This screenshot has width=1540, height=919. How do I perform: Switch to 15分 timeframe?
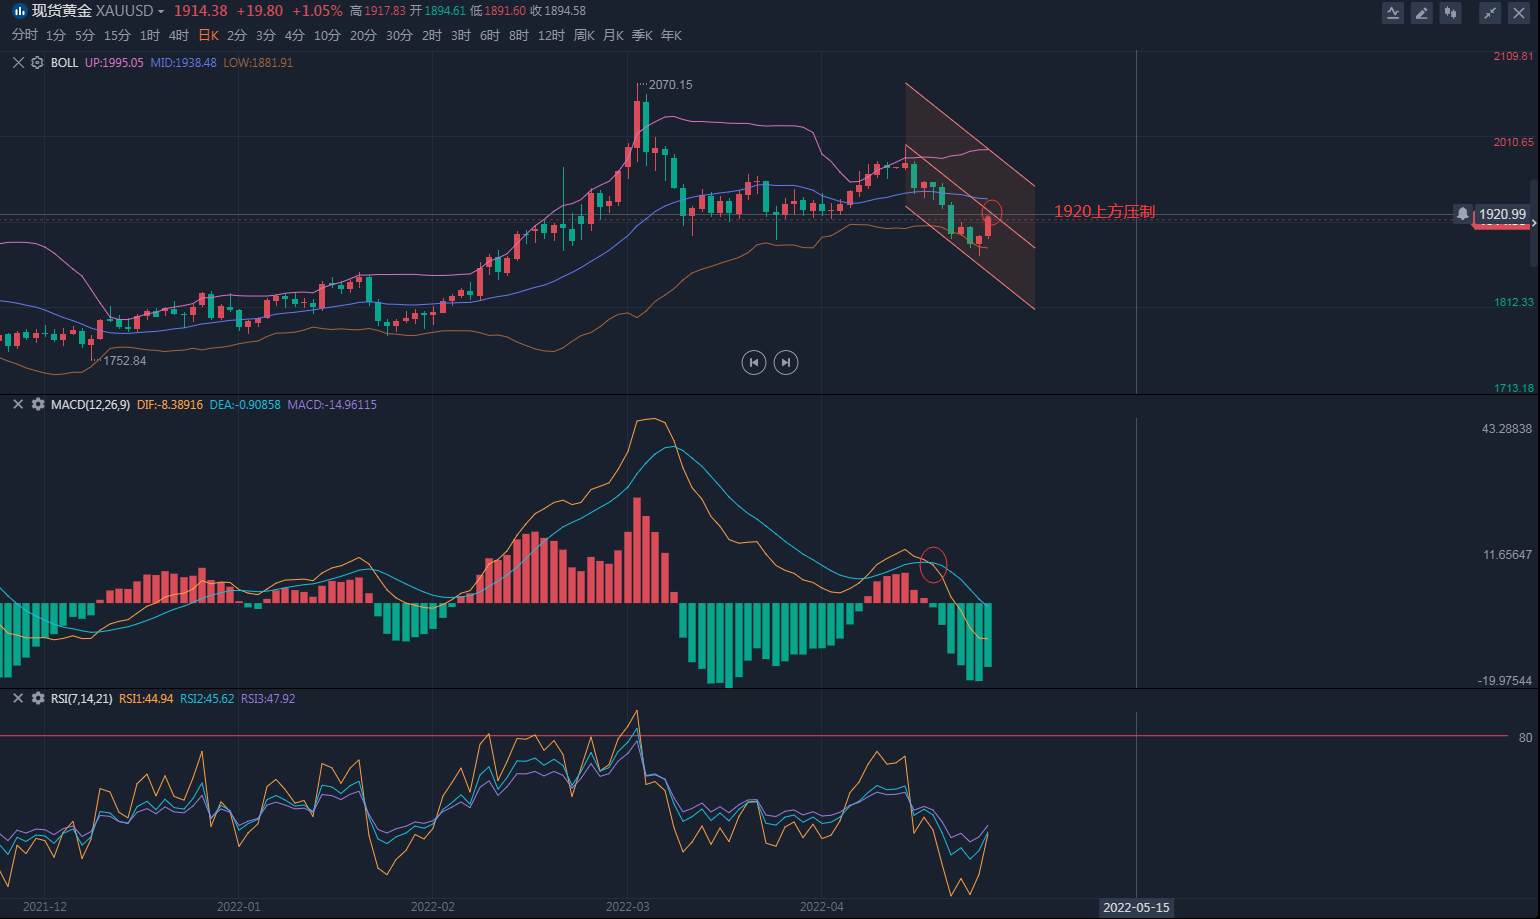pyautogui.click(x=117, y=35)
